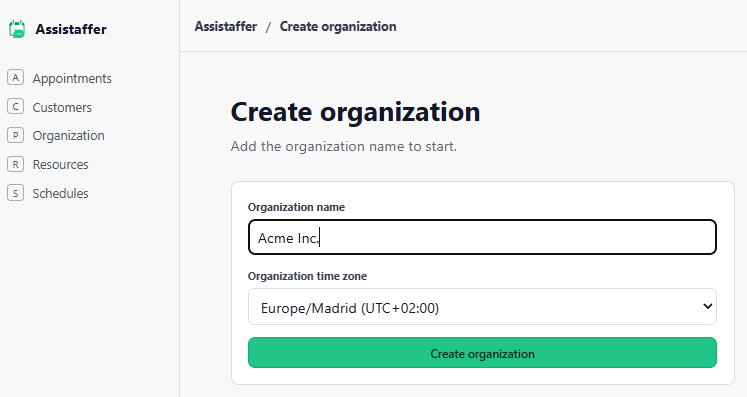Click the Assistaffer brand name in sidebar

coord(71,29)
